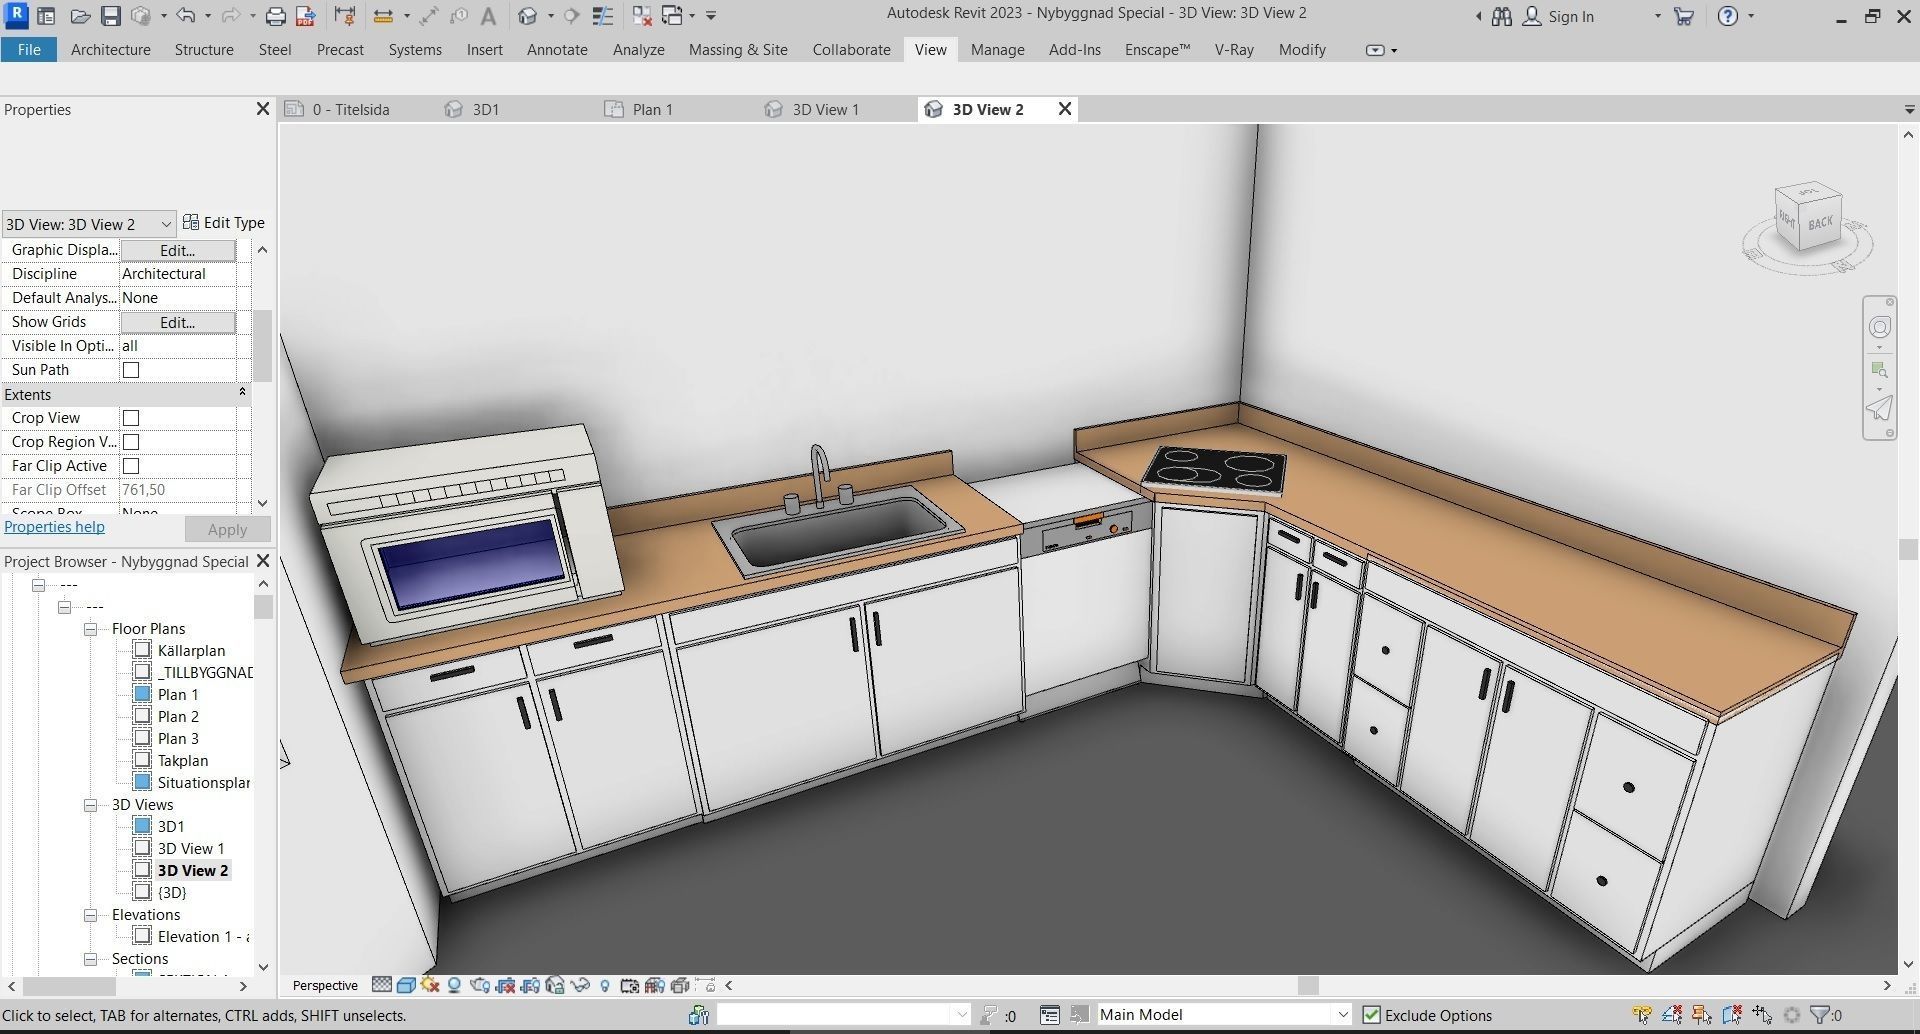Switch to the Plan 1 view tab

652,109
